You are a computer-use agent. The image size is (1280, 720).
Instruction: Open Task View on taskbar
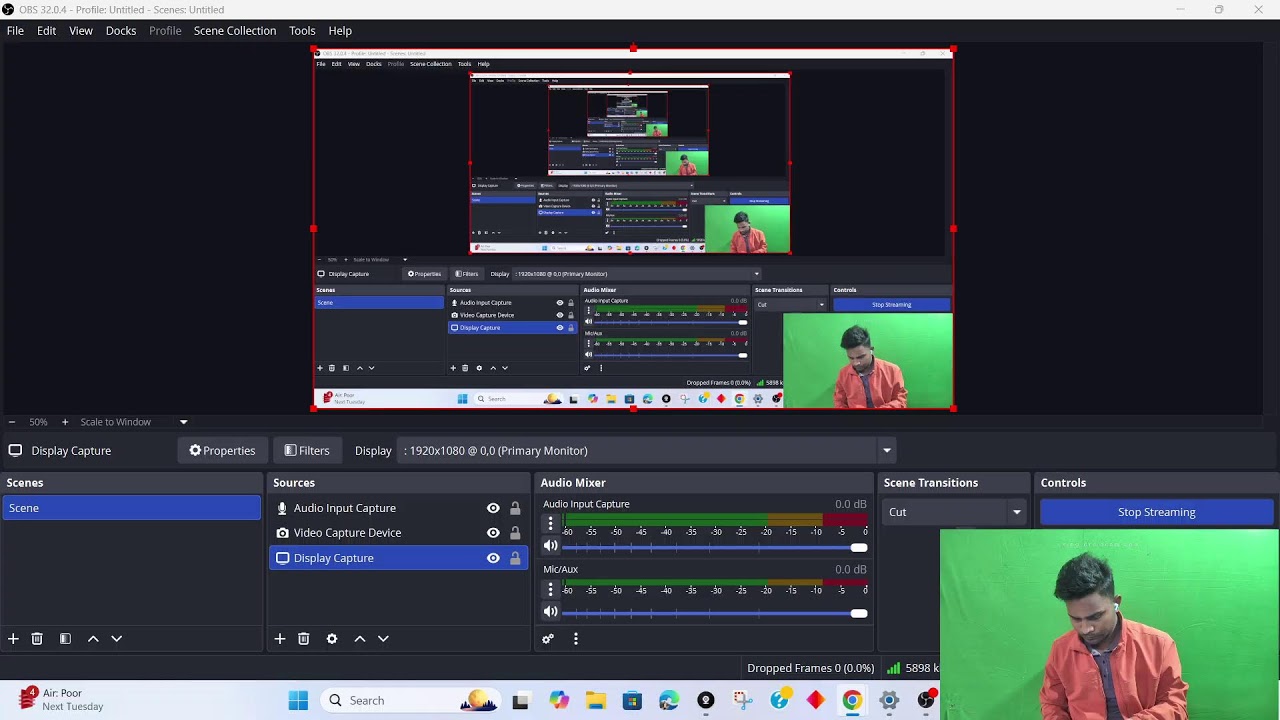520,701
